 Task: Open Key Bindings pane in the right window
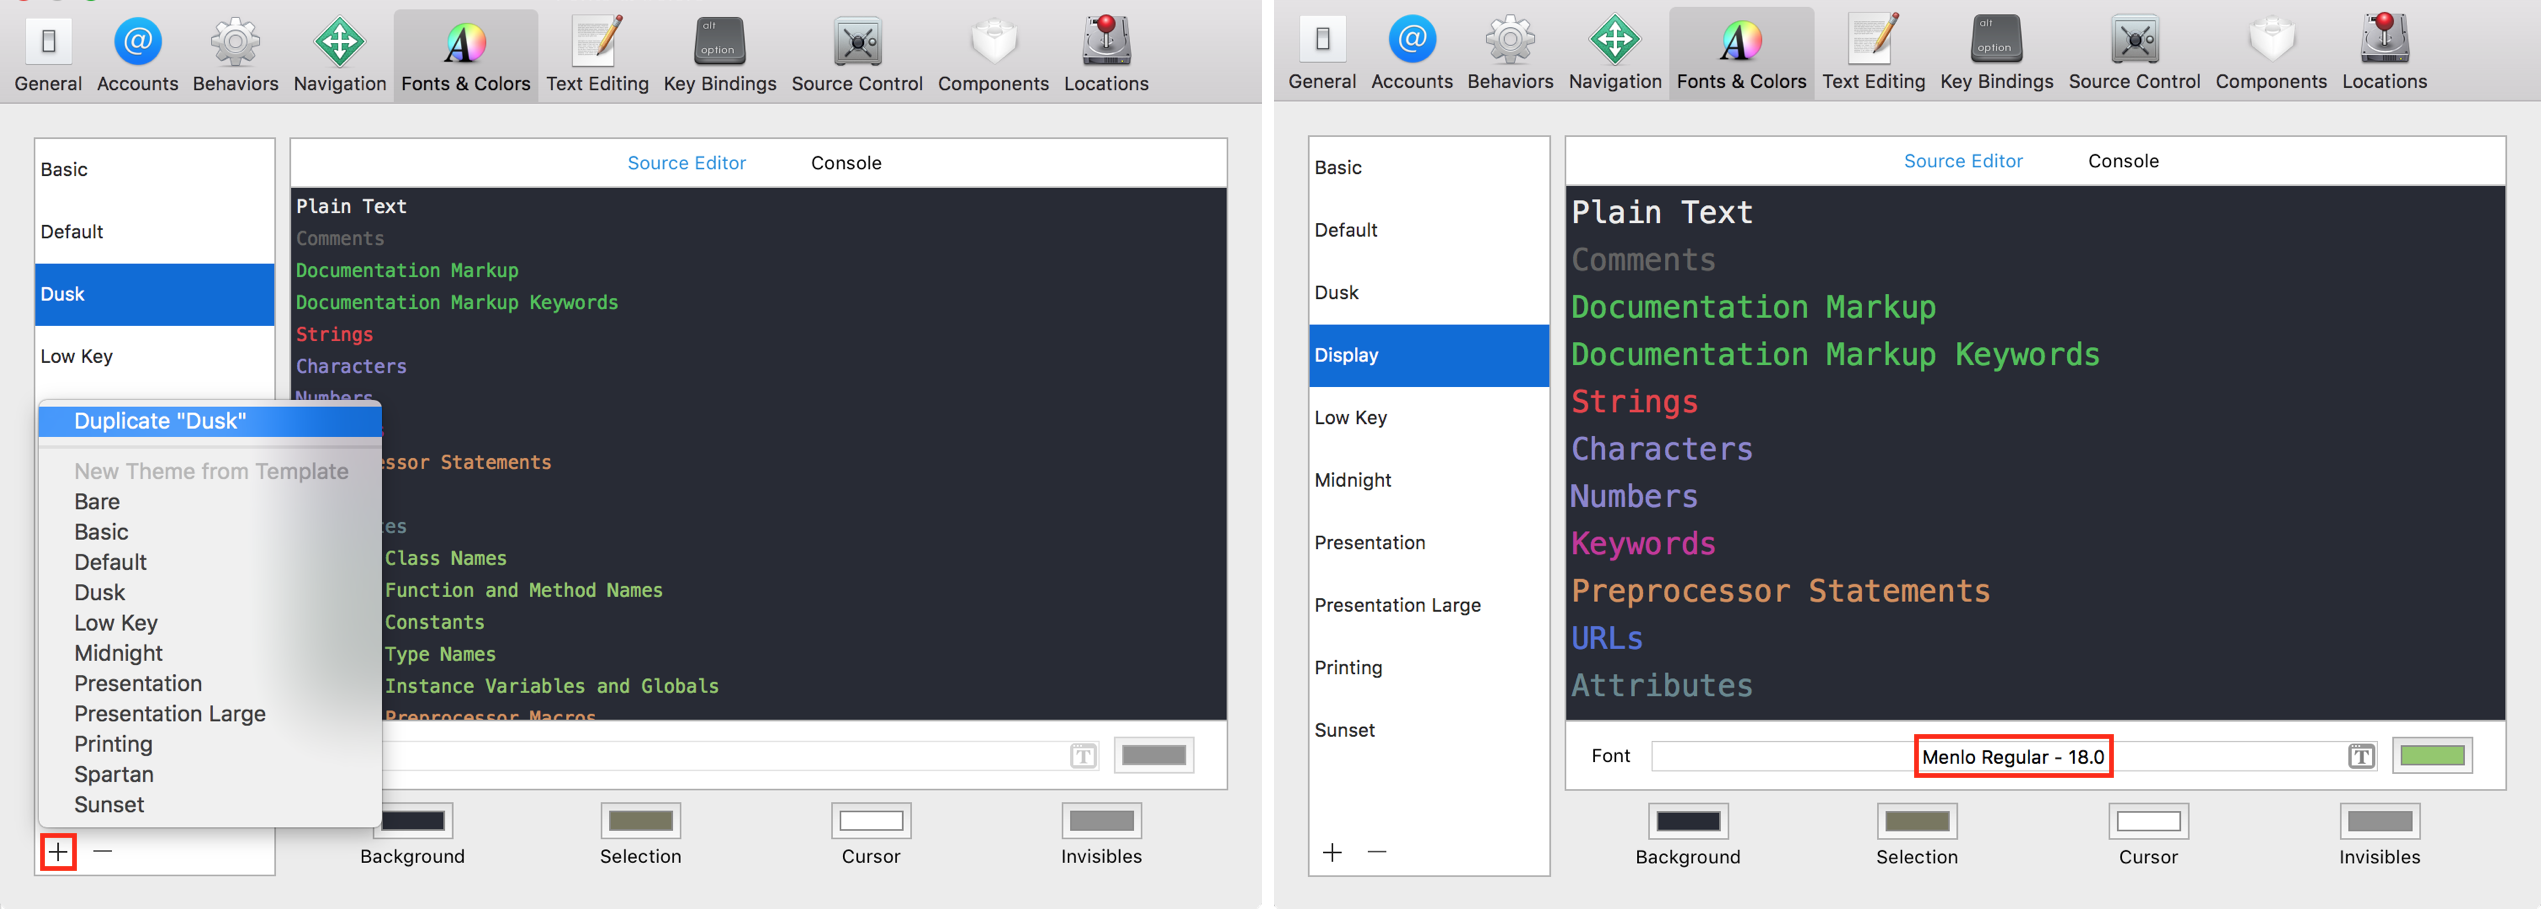click(x=1995, y=54)
